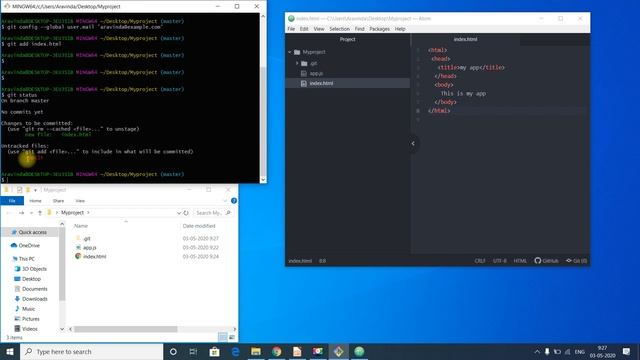Image resolution: width=640 pixels, height=360 pixels.
Task: Select the index.html editor tab in Atom
Action: click(x=465, y=39)
